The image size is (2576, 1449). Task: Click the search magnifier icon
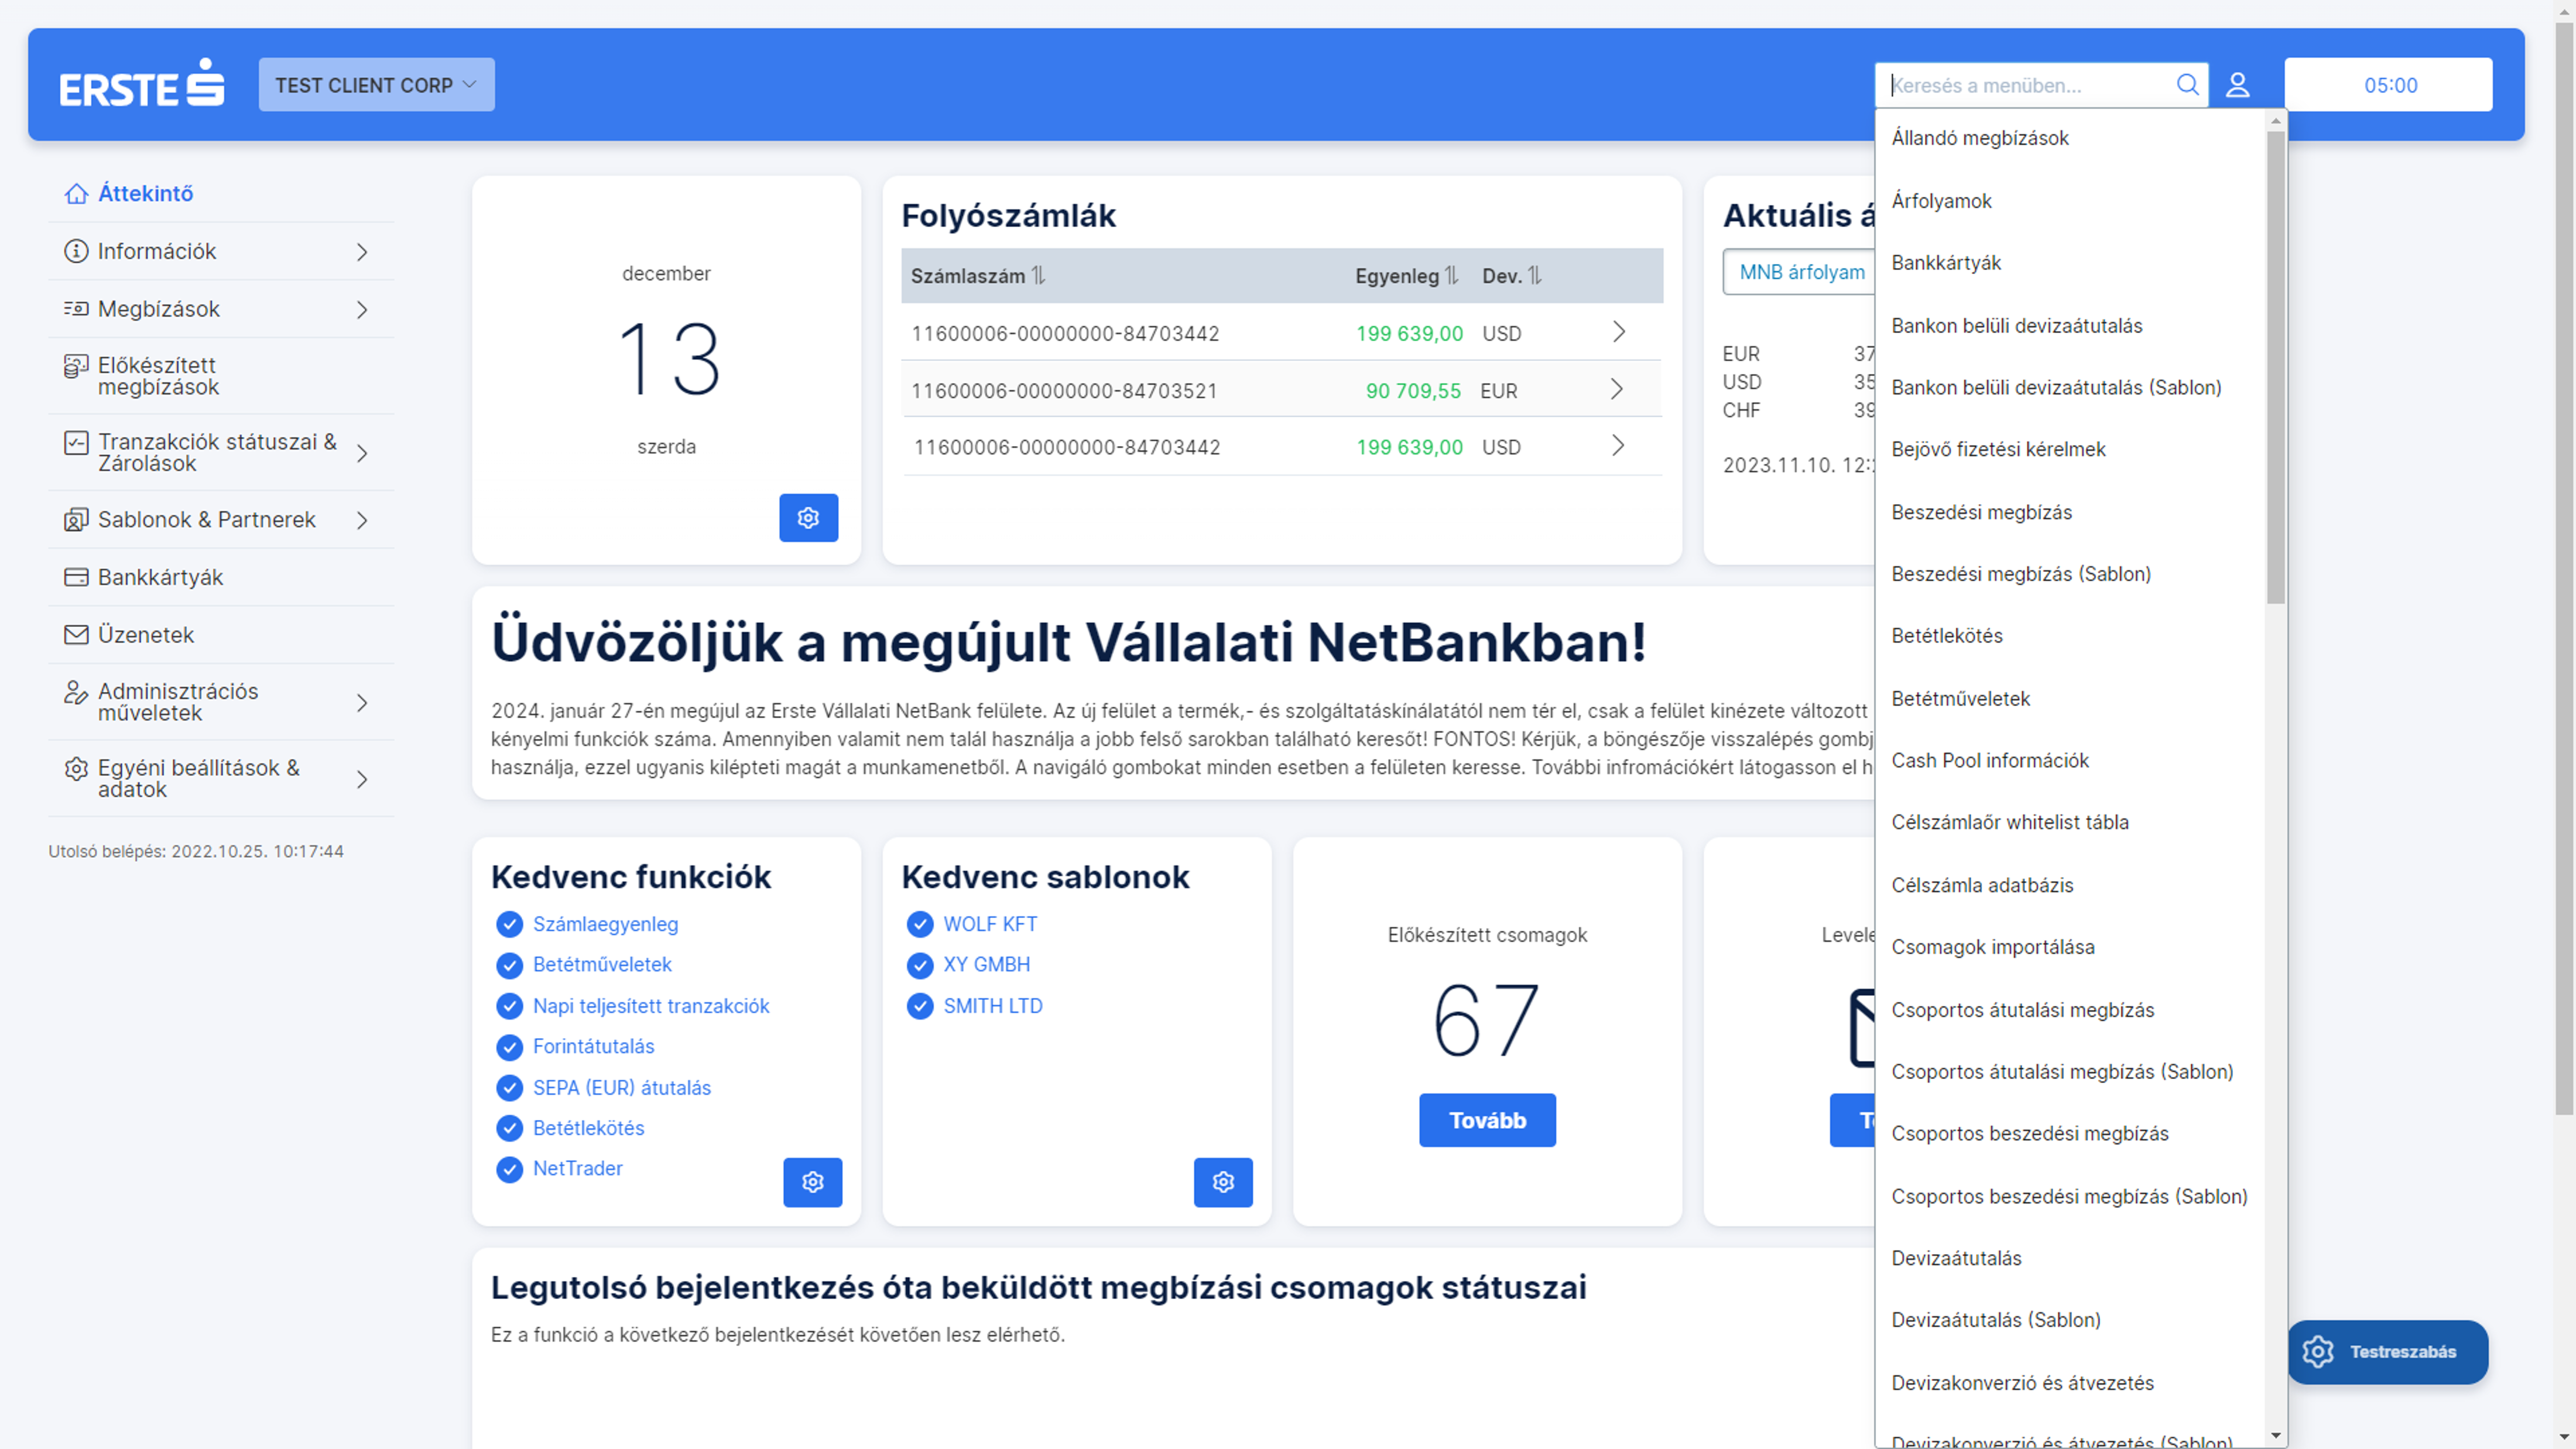2187,85
